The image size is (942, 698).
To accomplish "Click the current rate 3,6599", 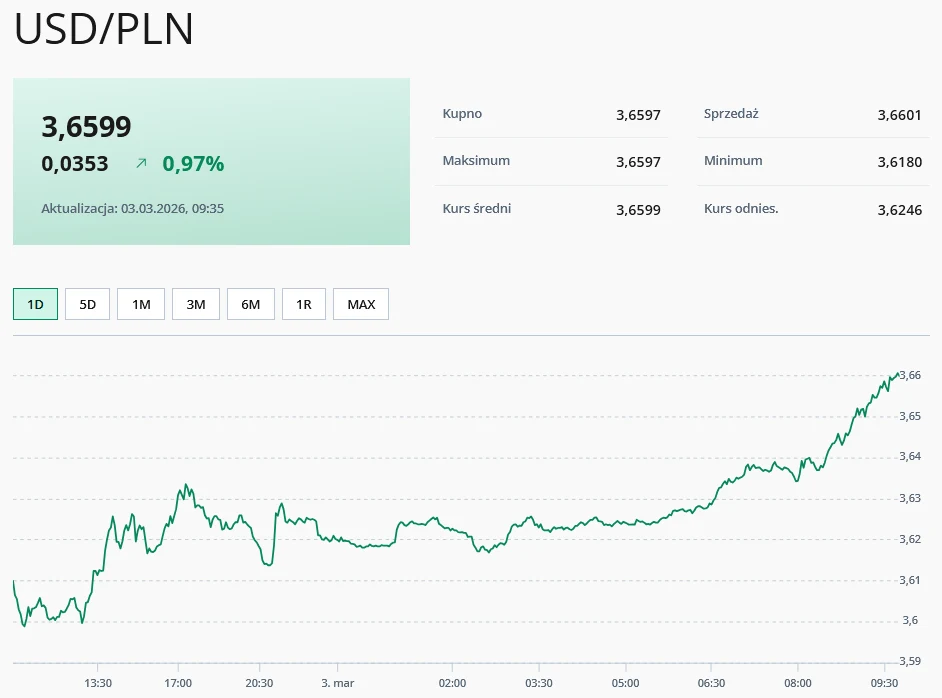I will [87, 127].
